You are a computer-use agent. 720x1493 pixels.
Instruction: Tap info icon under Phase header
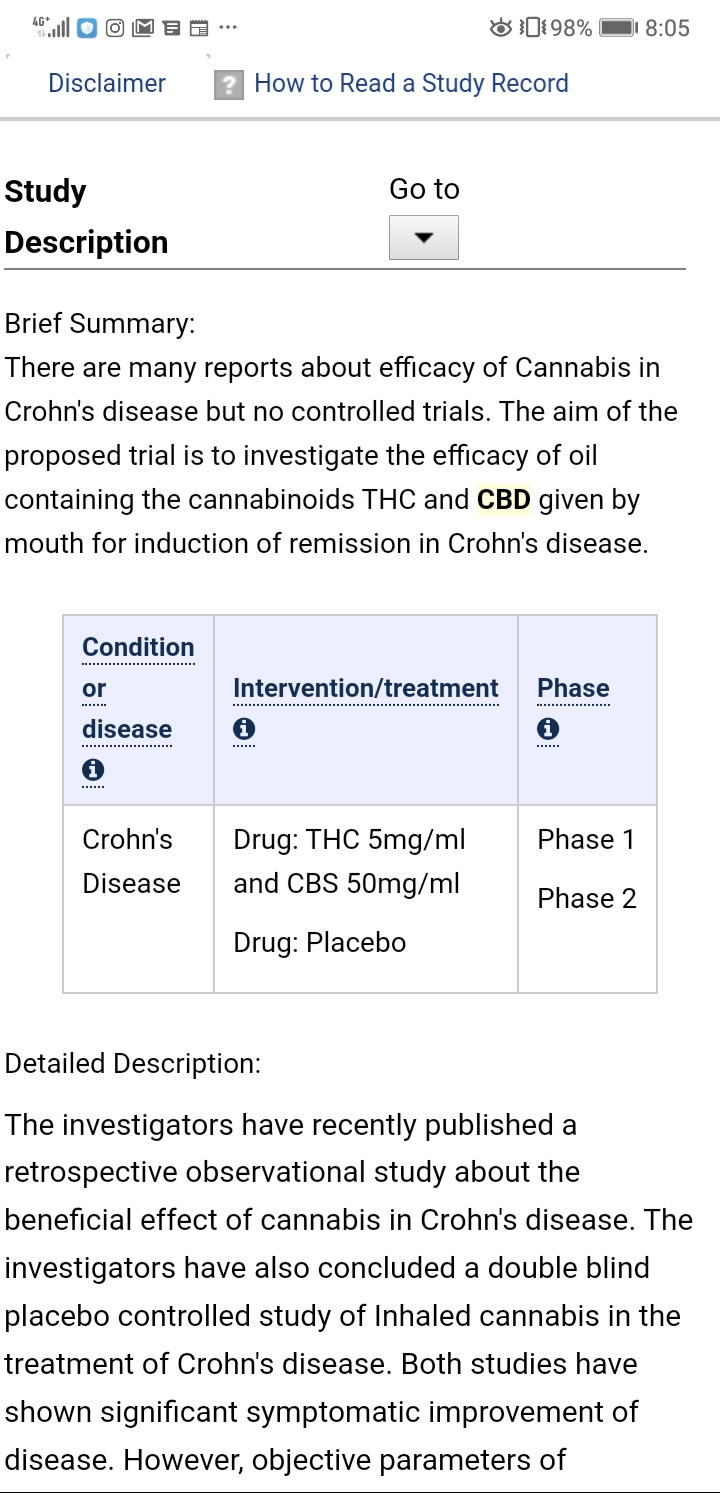click(x=548, y=729)
